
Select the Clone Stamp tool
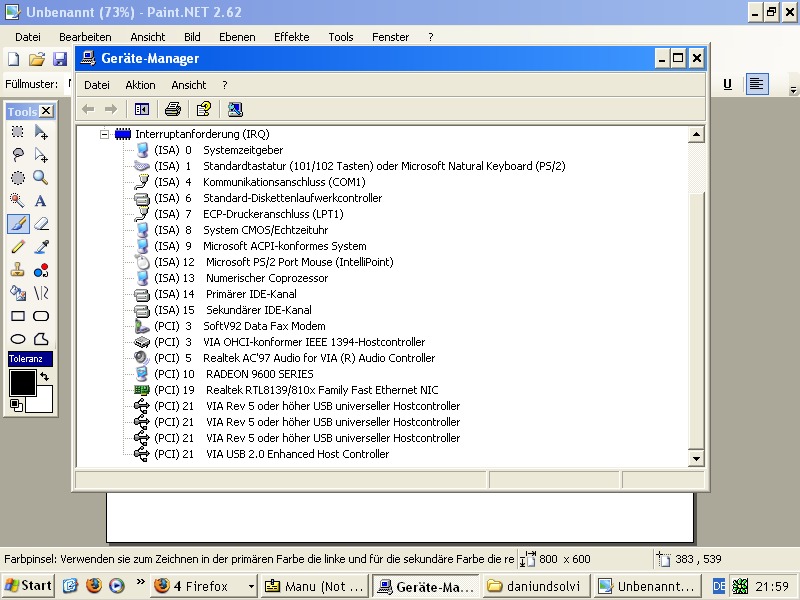[x=18, y=270]
